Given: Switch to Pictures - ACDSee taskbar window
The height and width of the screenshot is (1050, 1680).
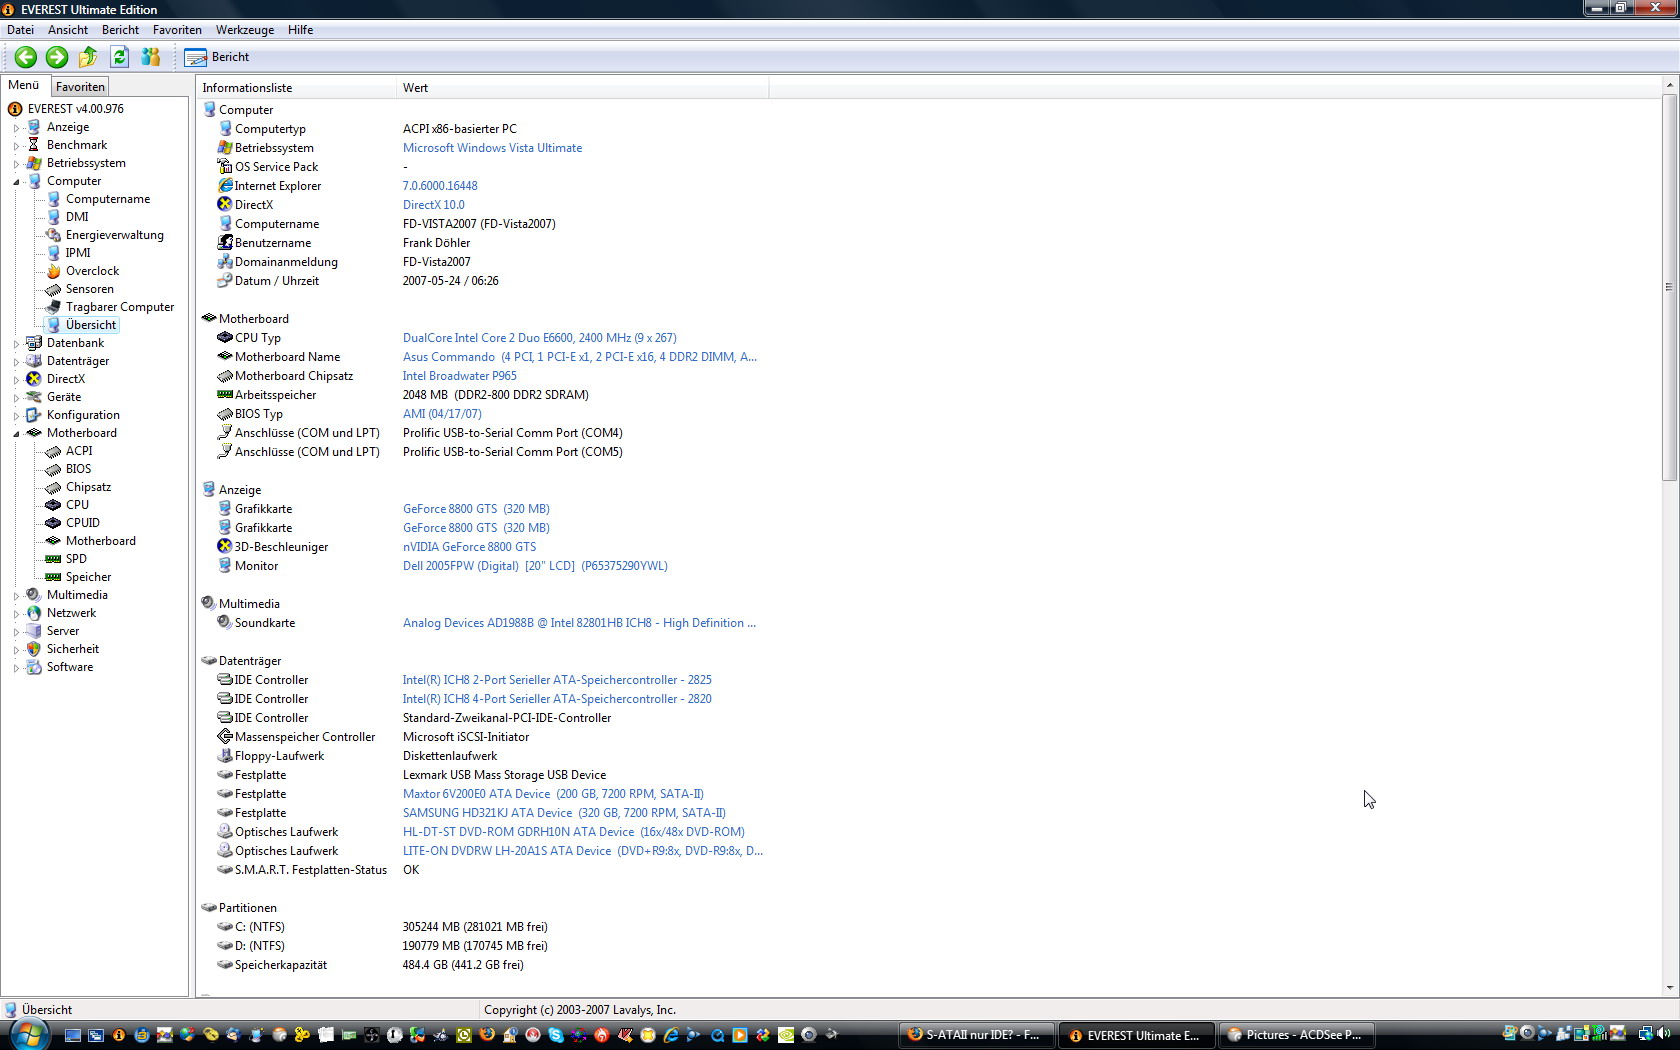Looking at the screenshot, I should point(1297,1035).
